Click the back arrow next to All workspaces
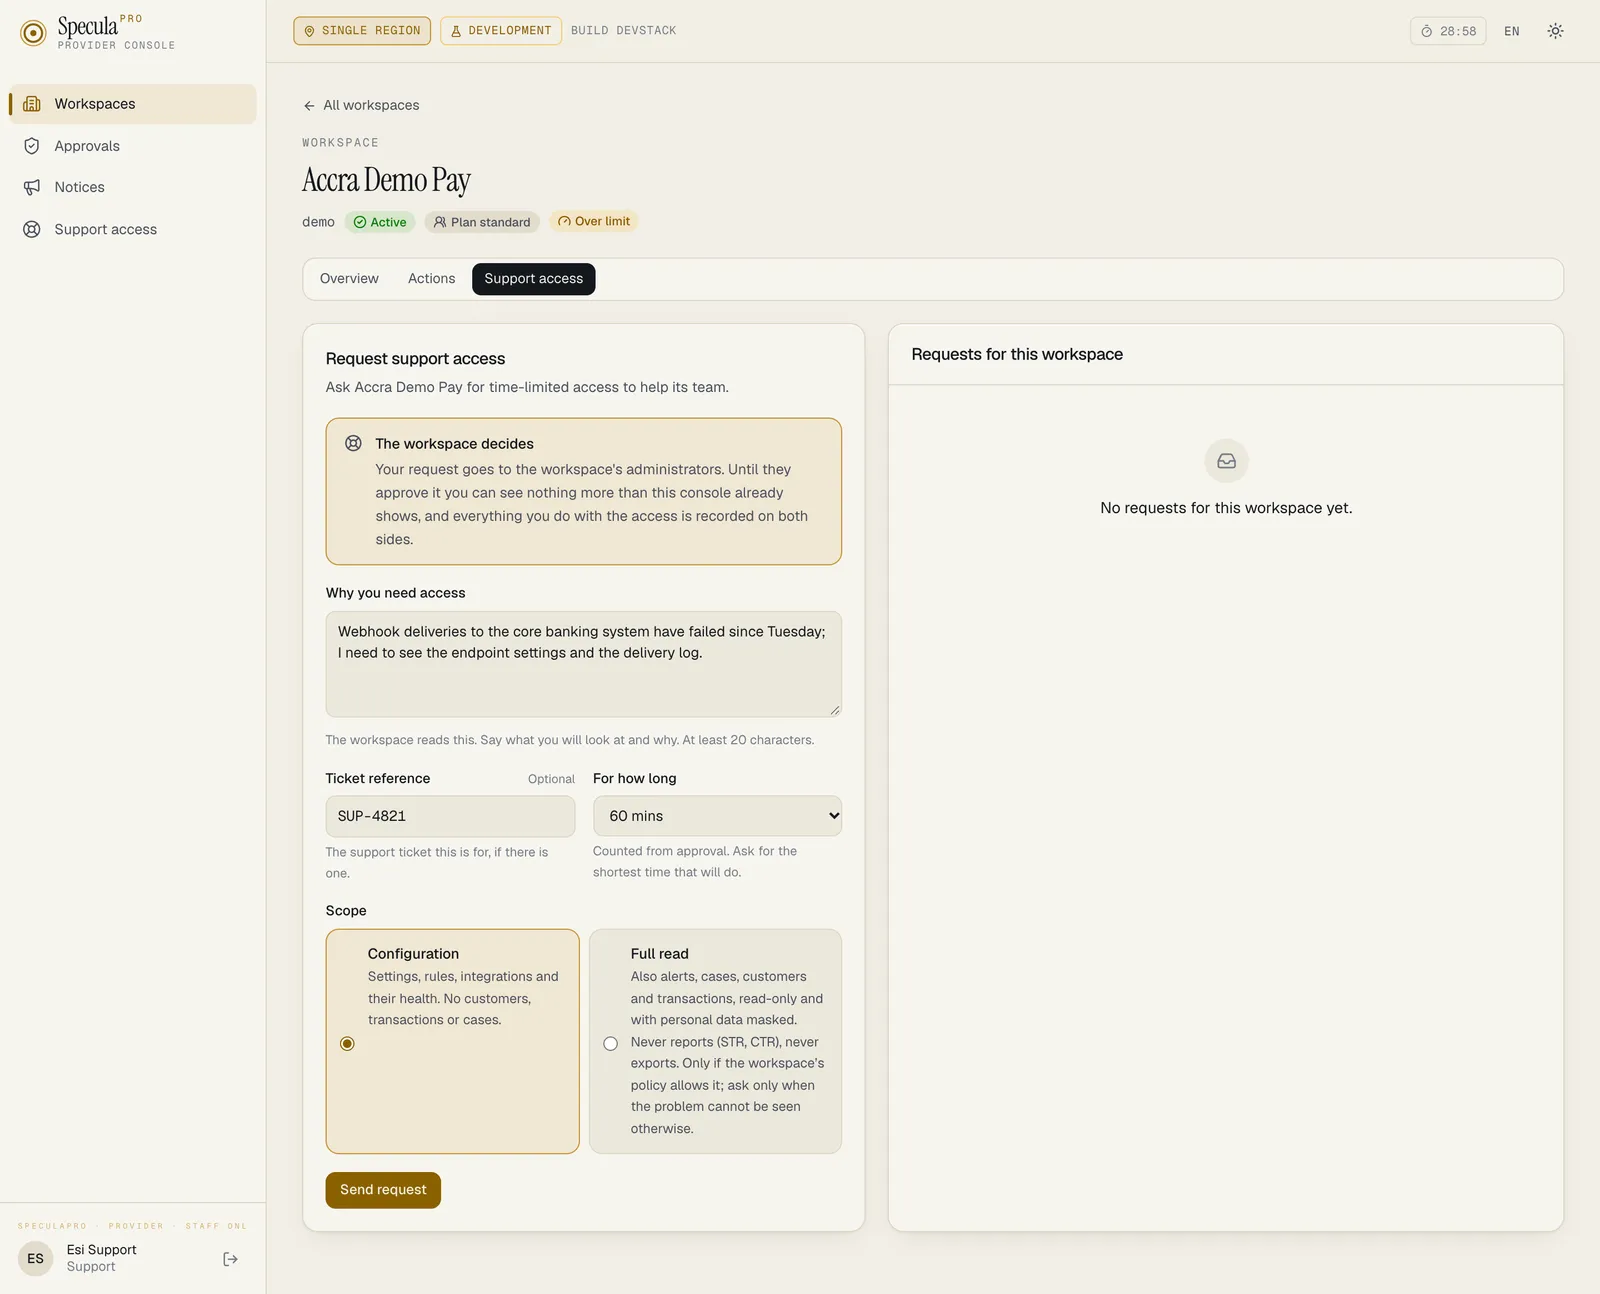 pyautogui.click(x=309, y=106)
